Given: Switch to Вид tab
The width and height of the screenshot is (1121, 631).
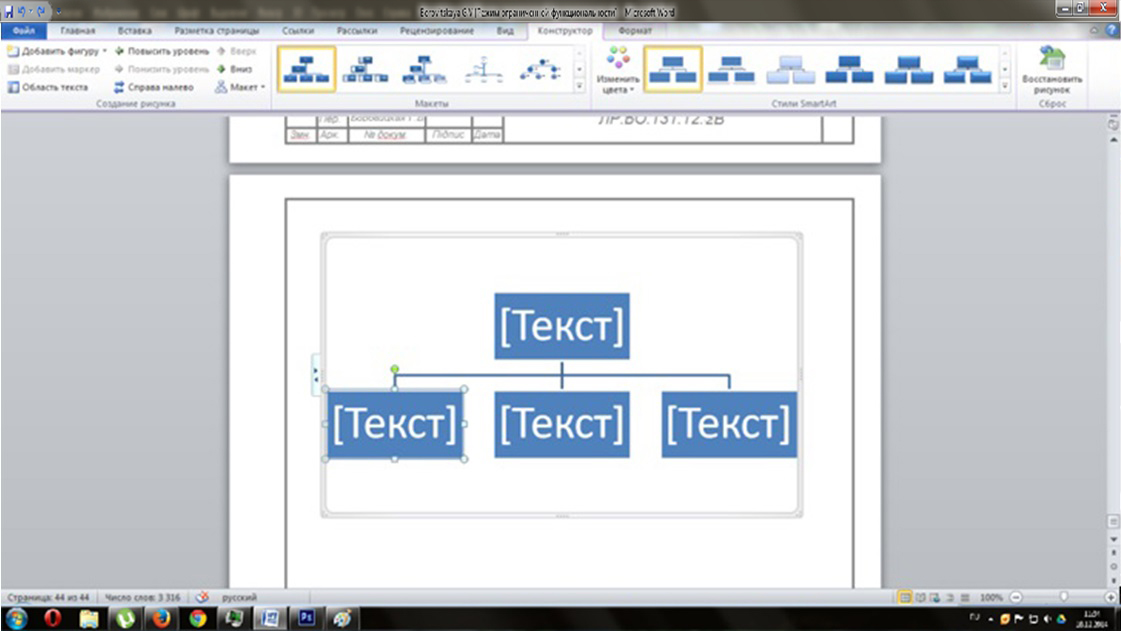Looking at the screenshot, I should point(505,31).
